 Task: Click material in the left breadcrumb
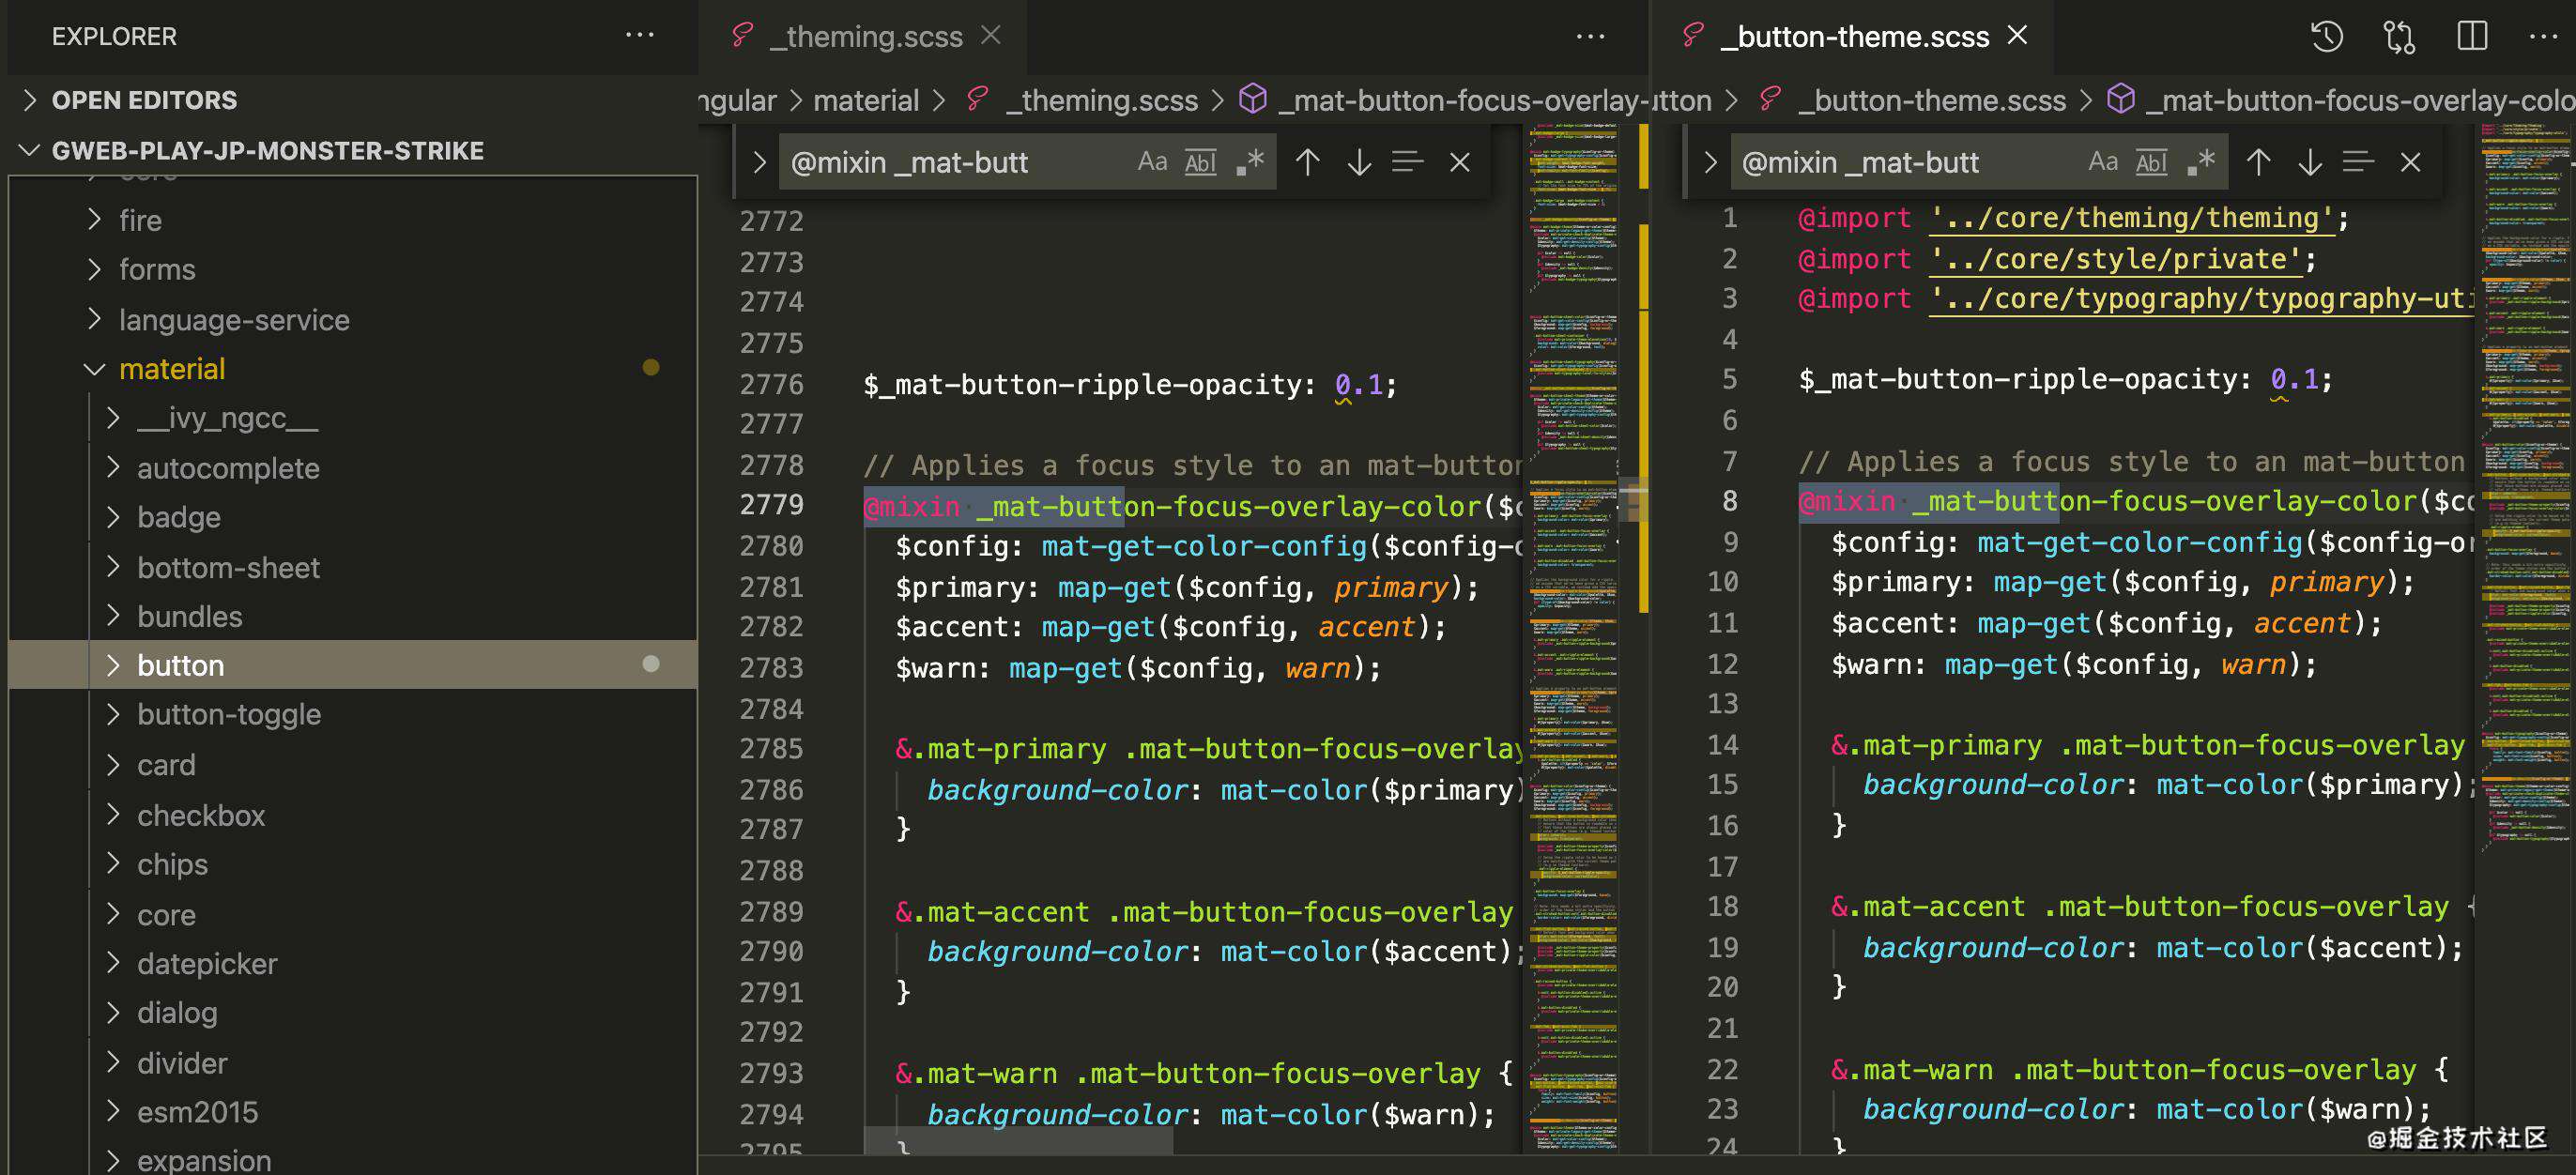tap(866, 100)
